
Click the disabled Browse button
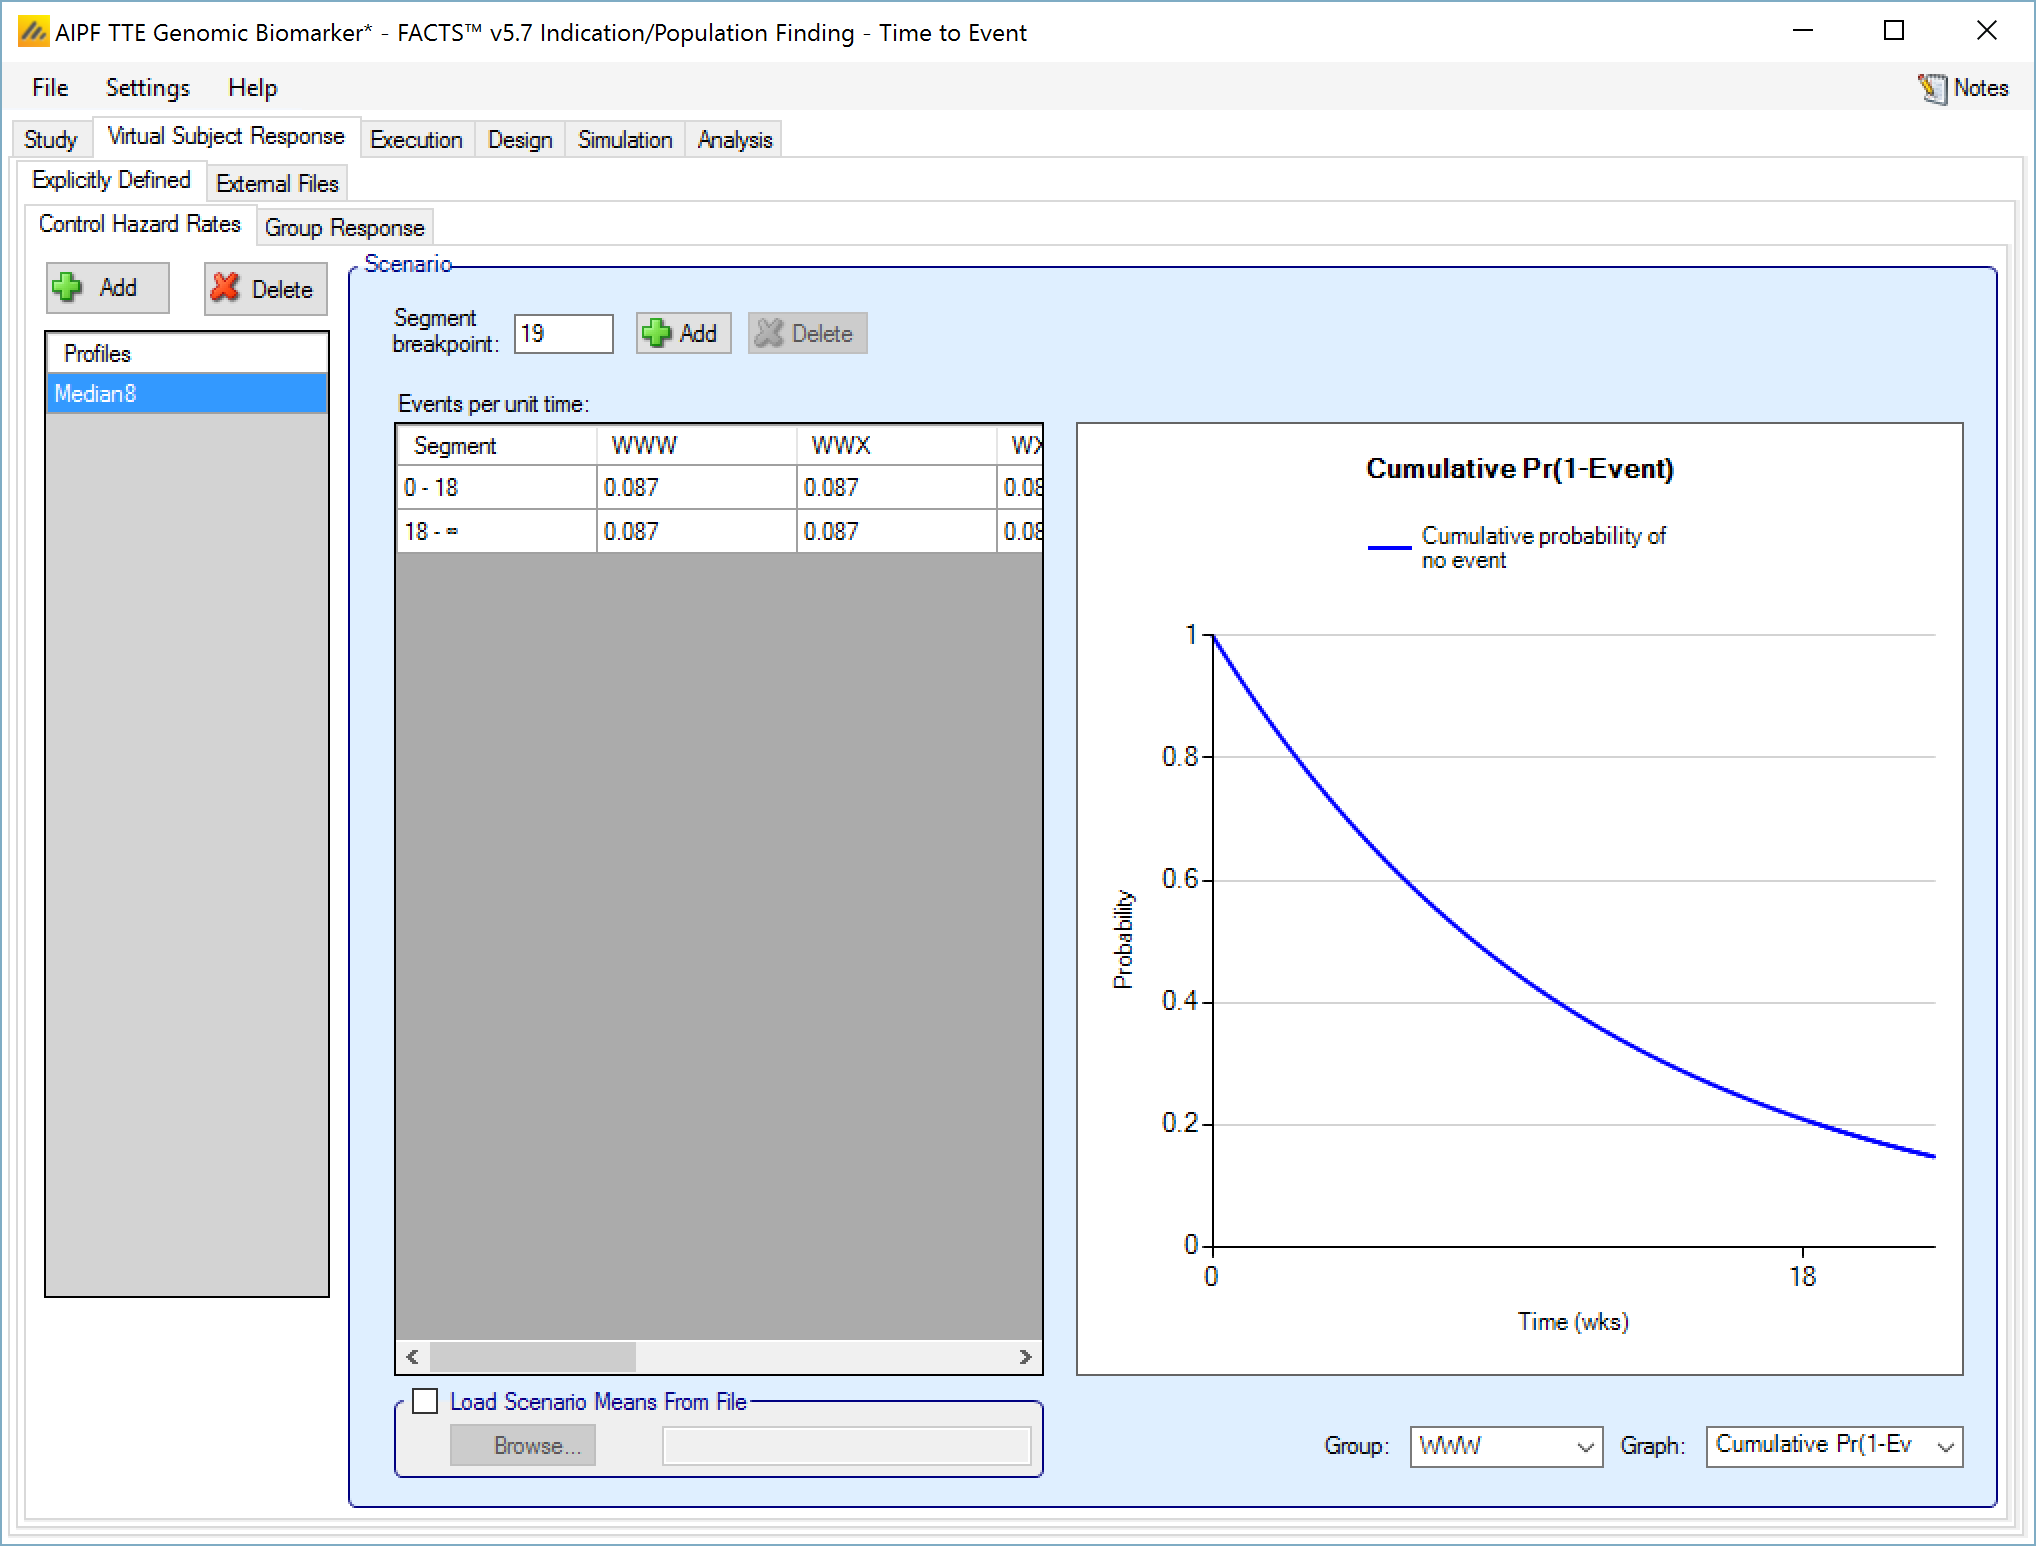[x=523, y=1446]
